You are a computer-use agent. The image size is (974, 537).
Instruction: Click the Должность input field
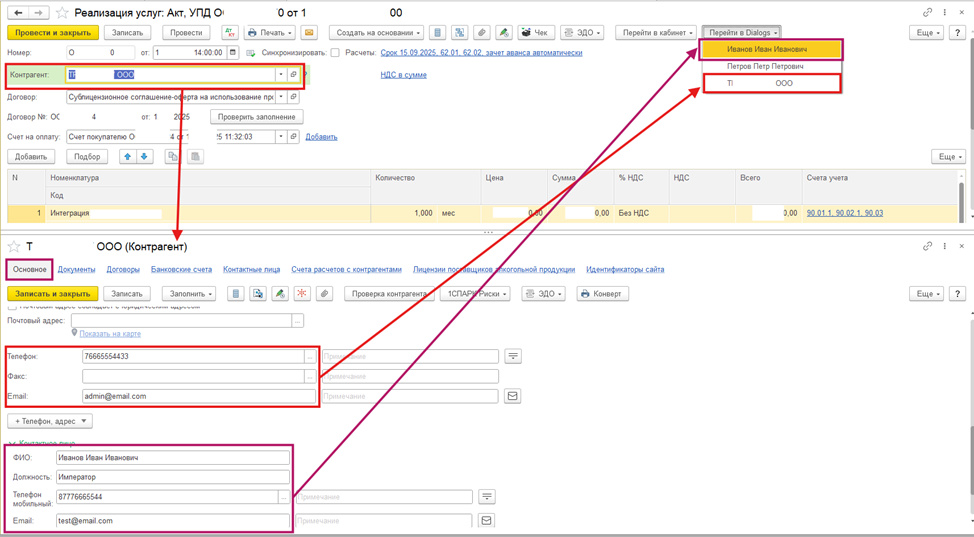(x=172, y=477)
